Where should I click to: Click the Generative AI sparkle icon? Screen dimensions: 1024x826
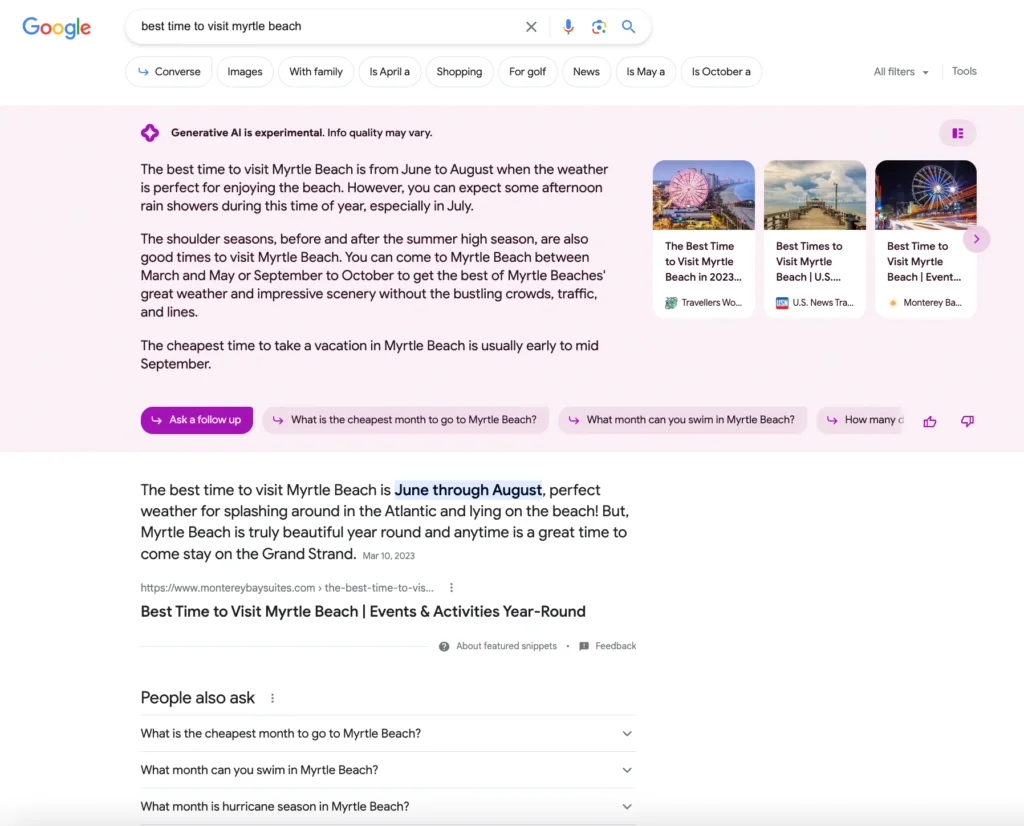tap(150, 132)
